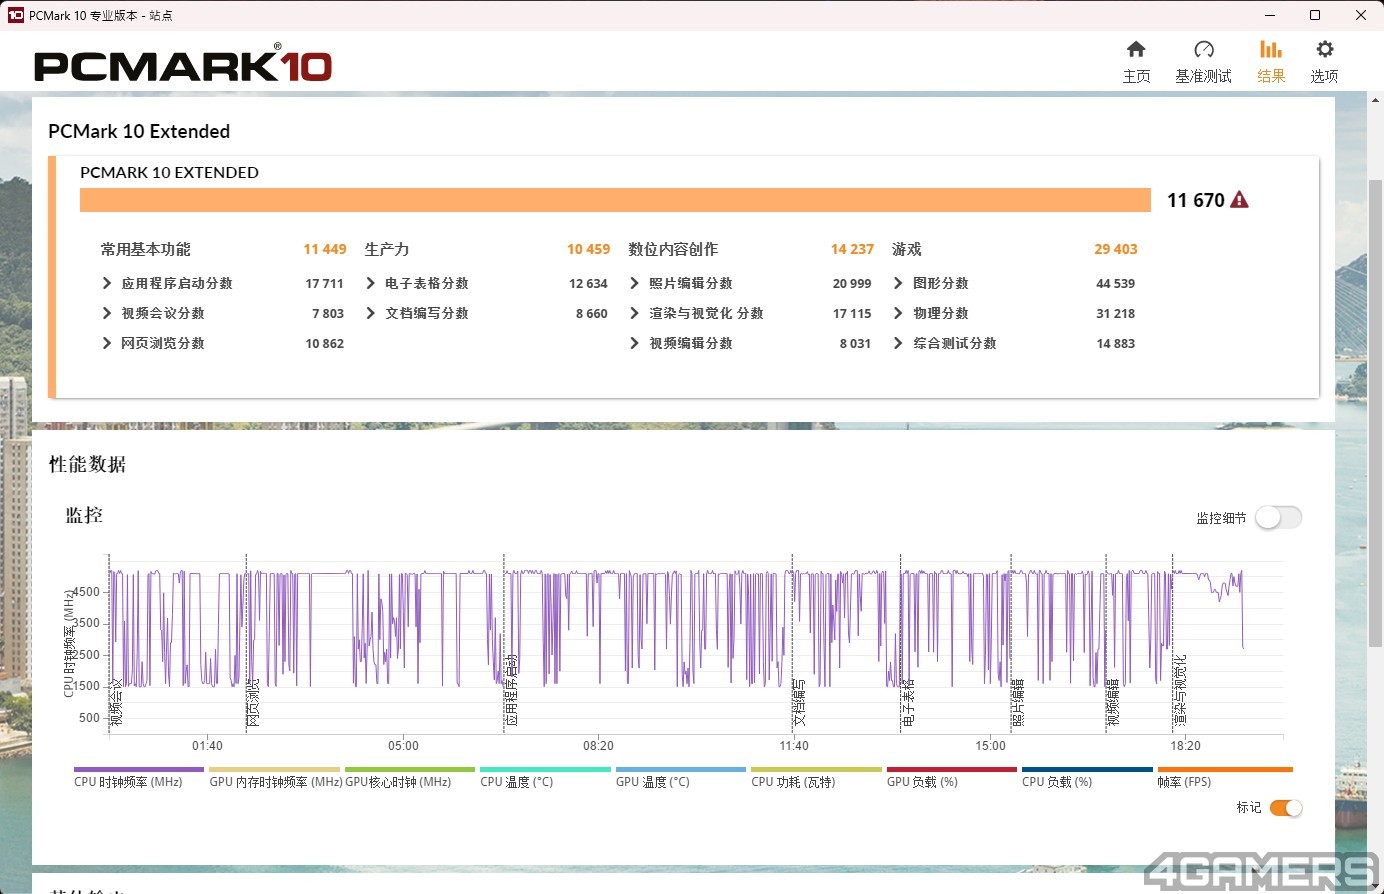Select the GPU 负载 legend item
Image resolution: width=1384 pixels, height=894 pixels.
(952, 777)
